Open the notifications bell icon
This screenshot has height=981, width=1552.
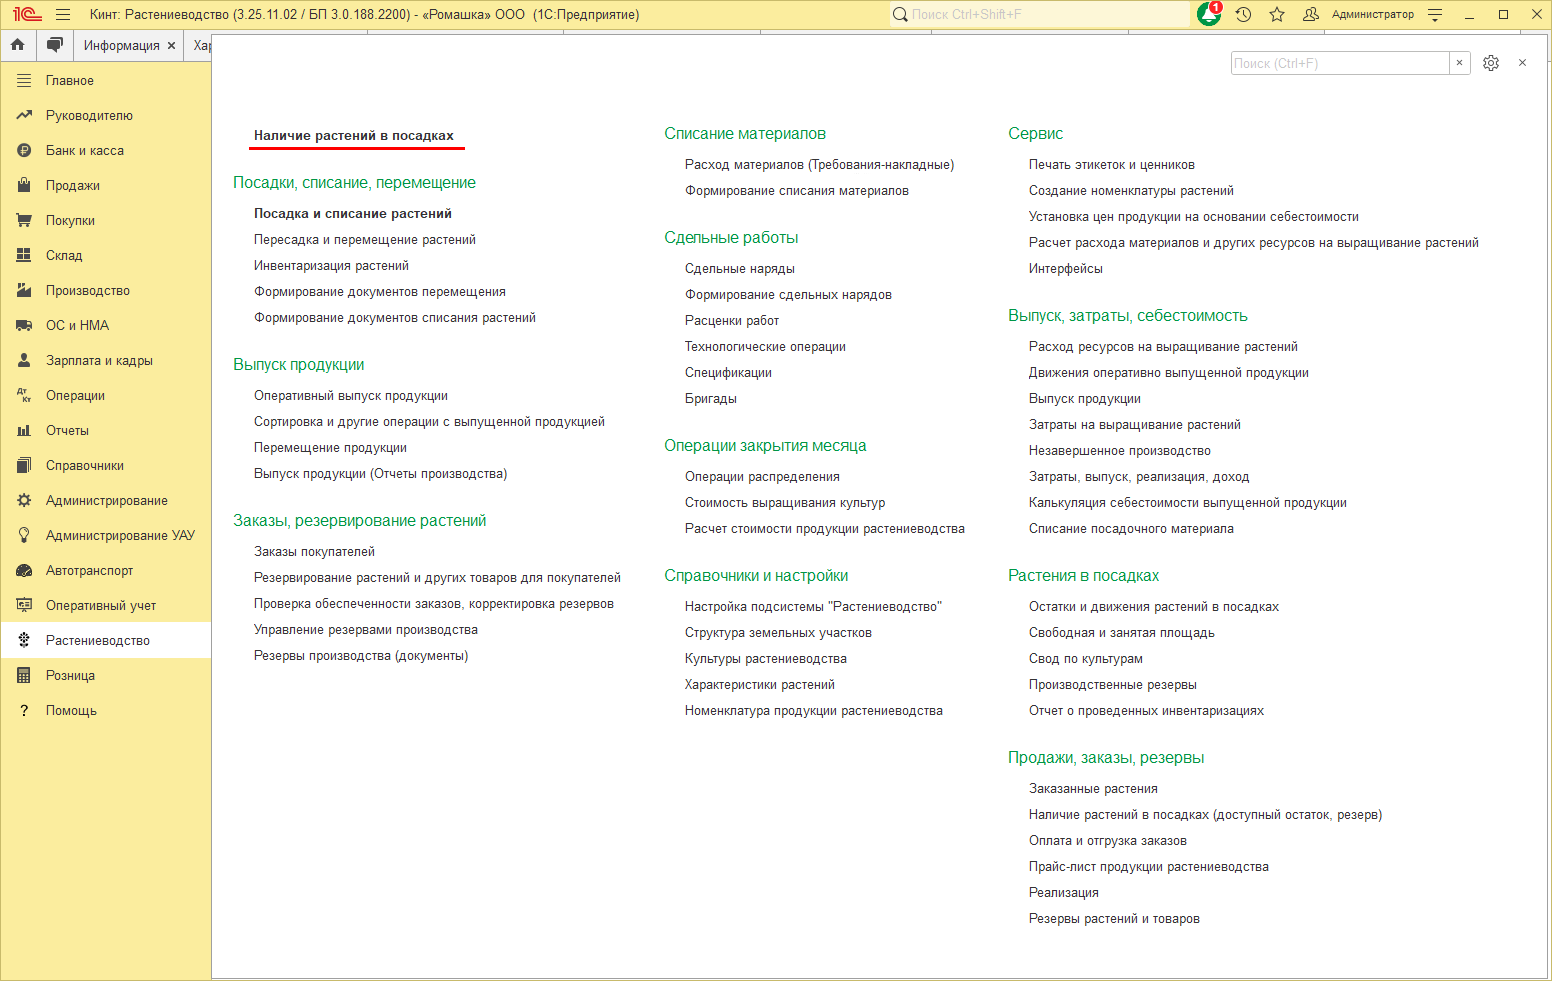(1209, 14)
